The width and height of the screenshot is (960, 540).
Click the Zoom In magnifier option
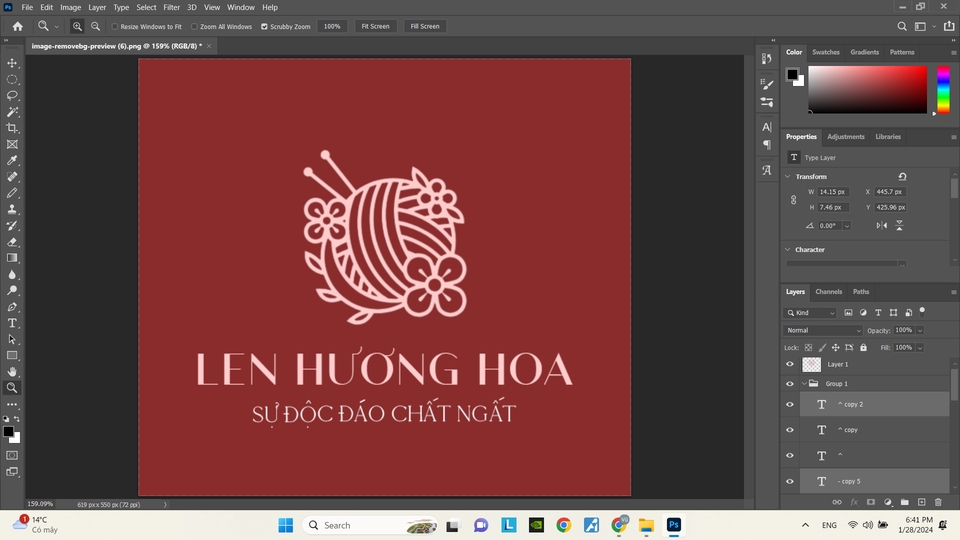[x=77, y=26]
